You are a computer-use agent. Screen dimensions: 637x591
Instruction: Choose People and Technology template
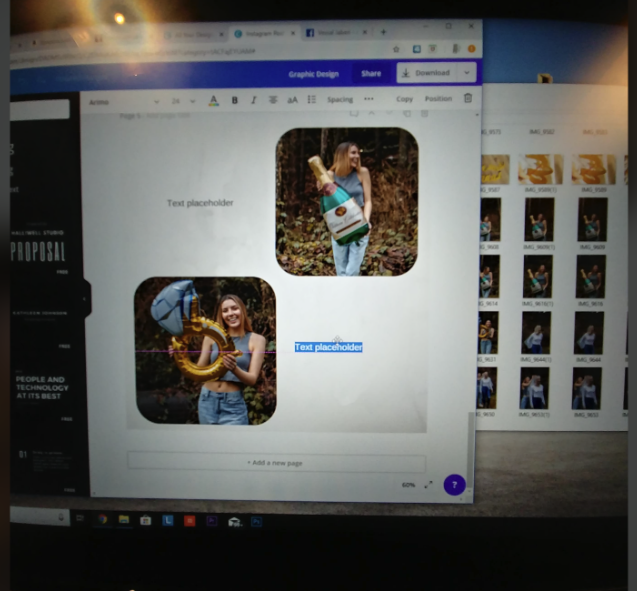42,388
